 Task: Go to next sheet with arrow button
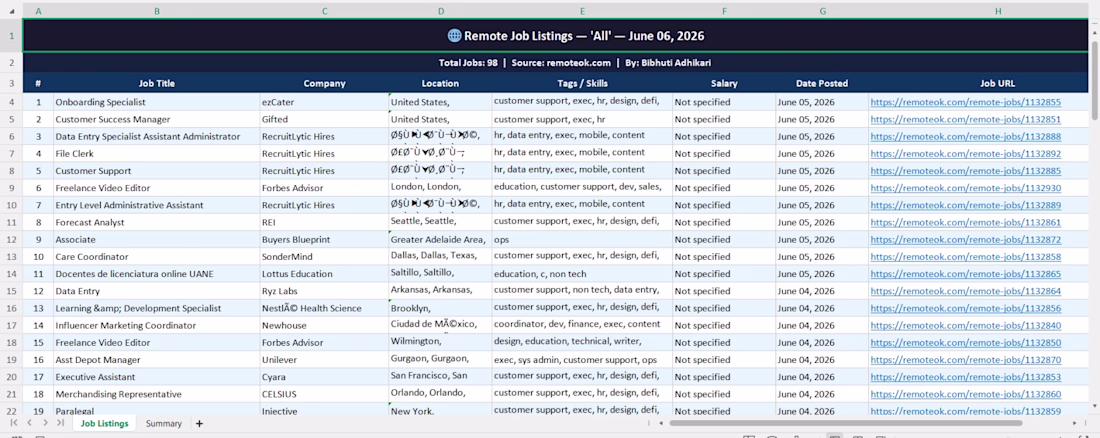[45, 423]
